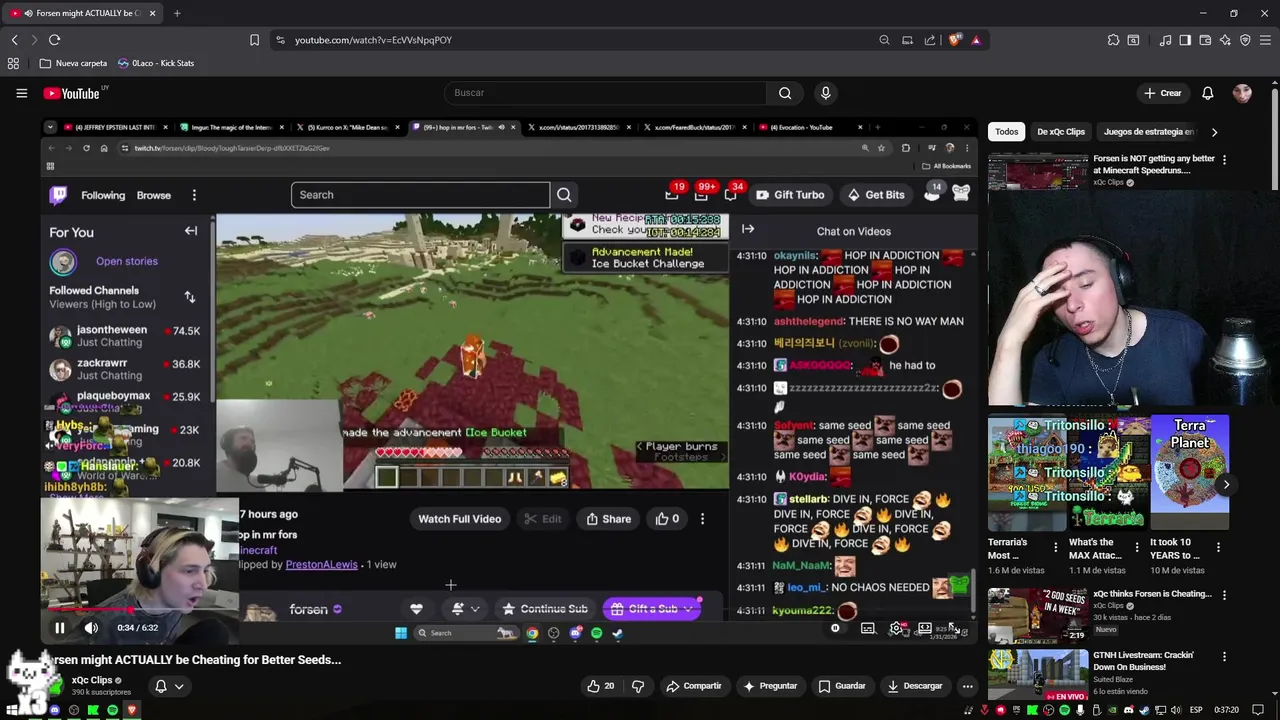Screen dimensions: 1280x720
Task: Open the Brave Wallet icon
Action: point(1205,40)
